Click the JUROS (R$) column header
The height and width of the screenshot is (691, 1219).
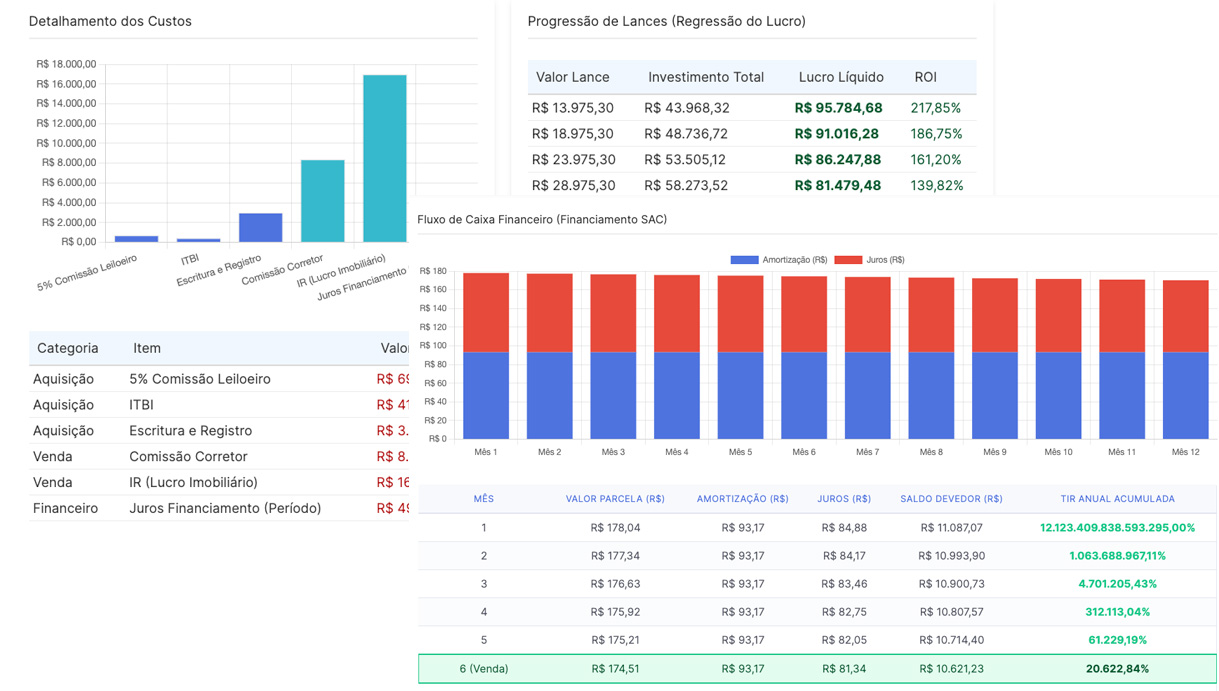[x=844, y=499]
